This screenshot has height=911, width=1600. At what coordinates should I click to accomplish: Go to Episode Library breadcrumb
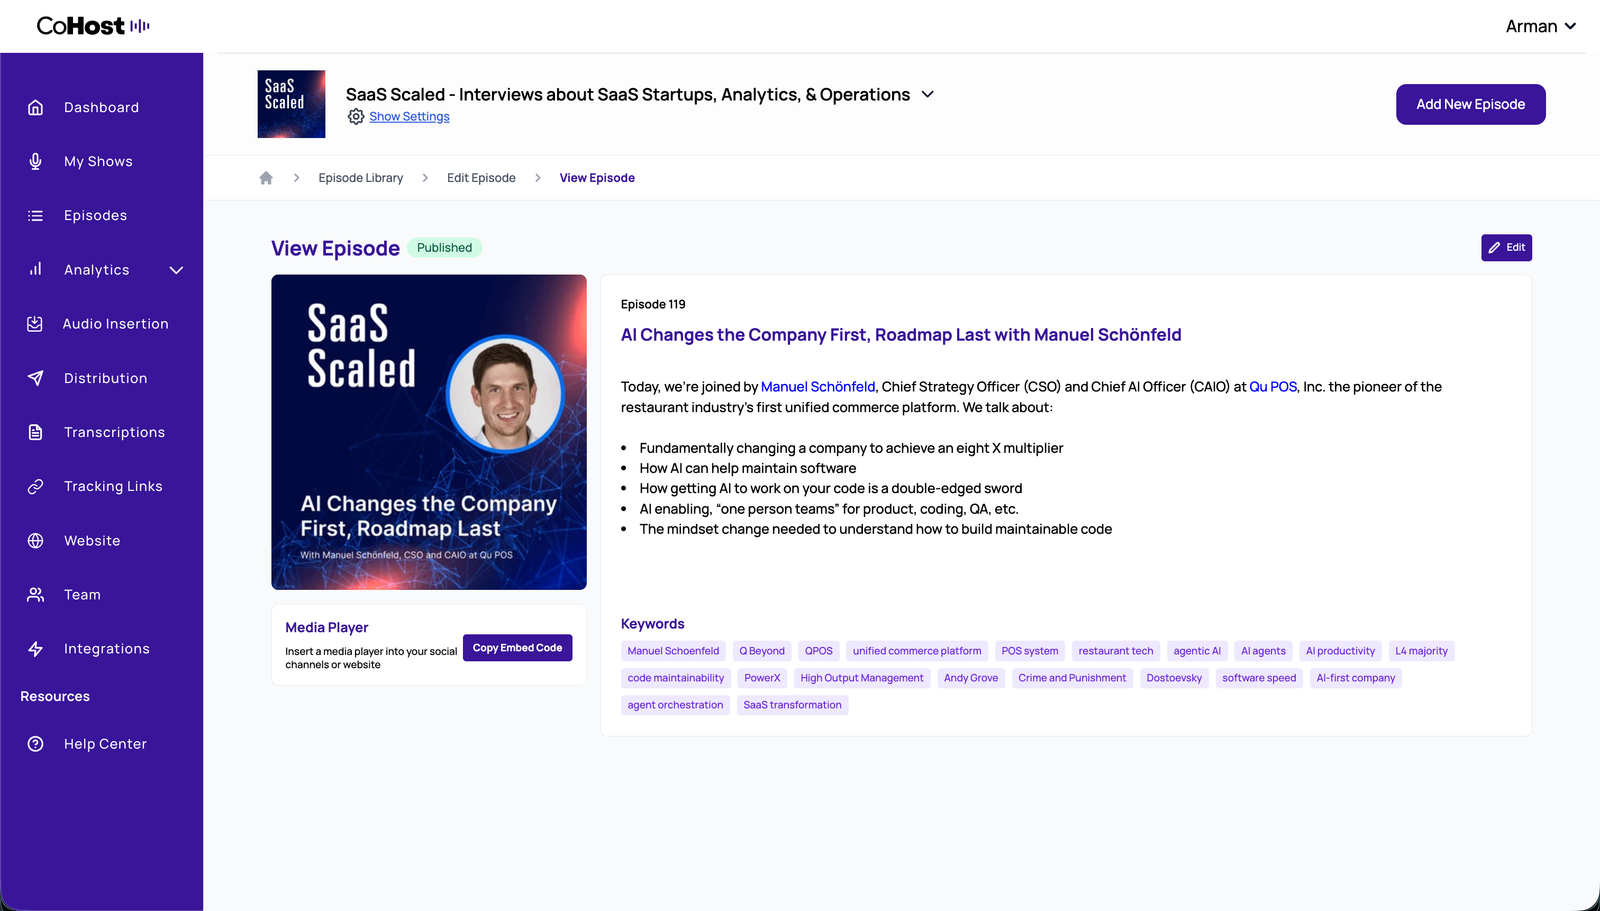(361, 178)
